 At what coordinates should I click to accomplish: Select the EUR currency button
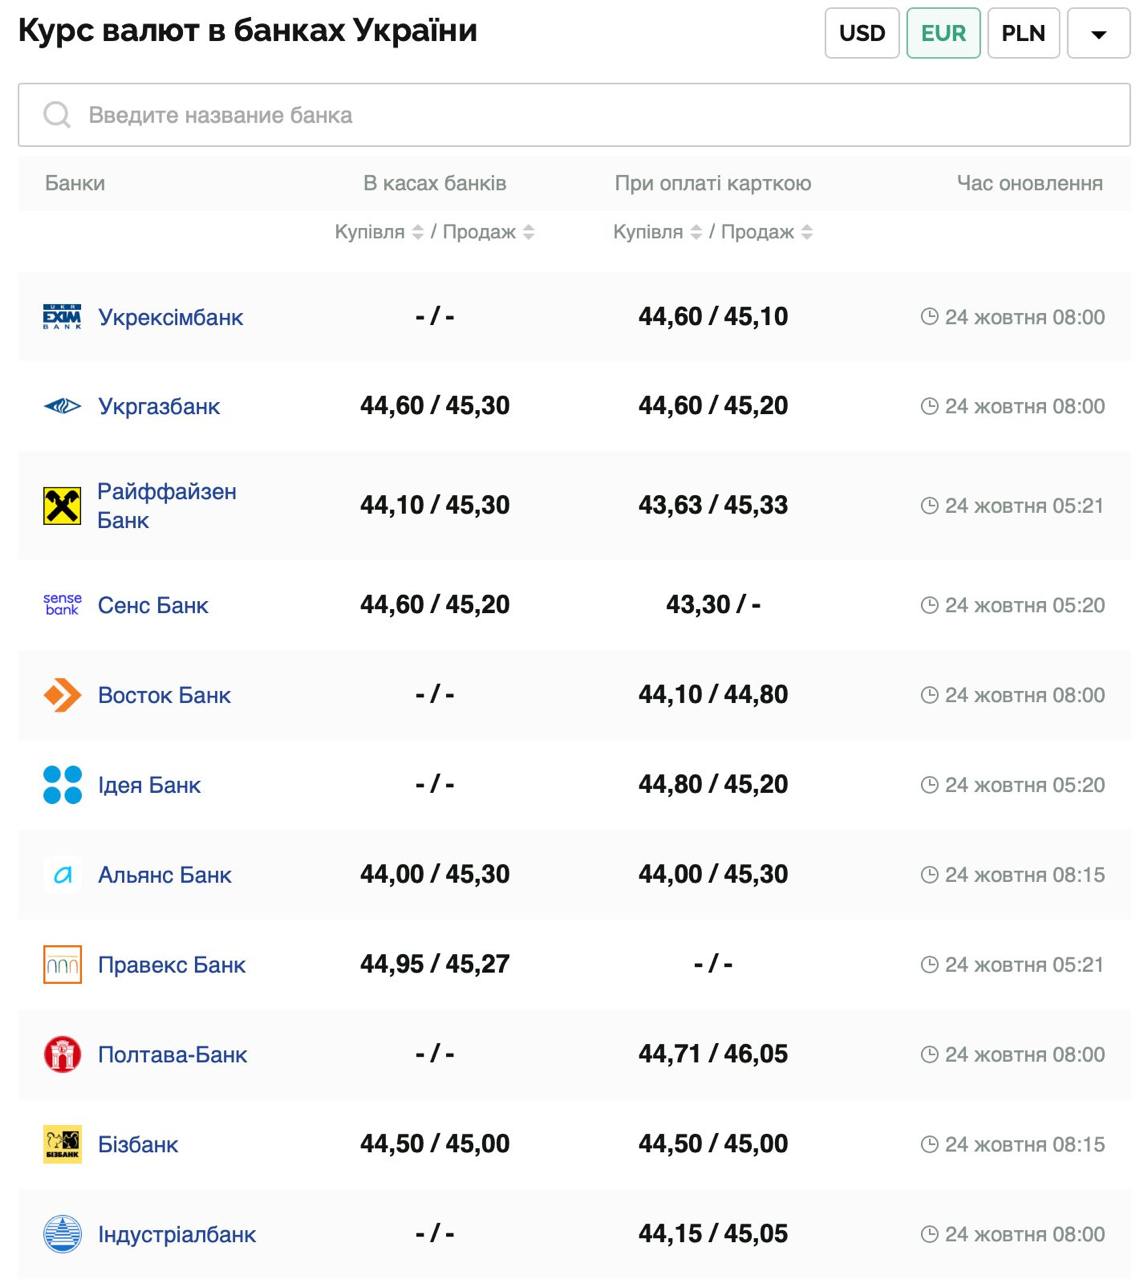tap(942, 33)
